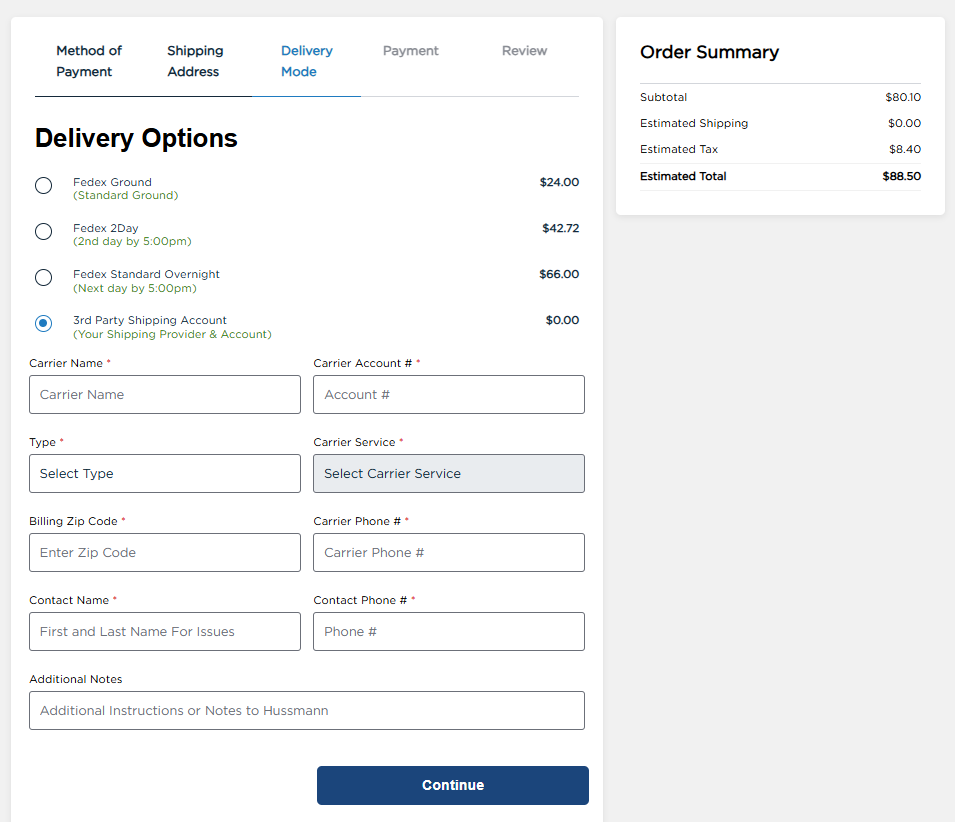Select the Carrier Phone # field
This screenshot has height=822, width=955.
[x=448, y=552]
